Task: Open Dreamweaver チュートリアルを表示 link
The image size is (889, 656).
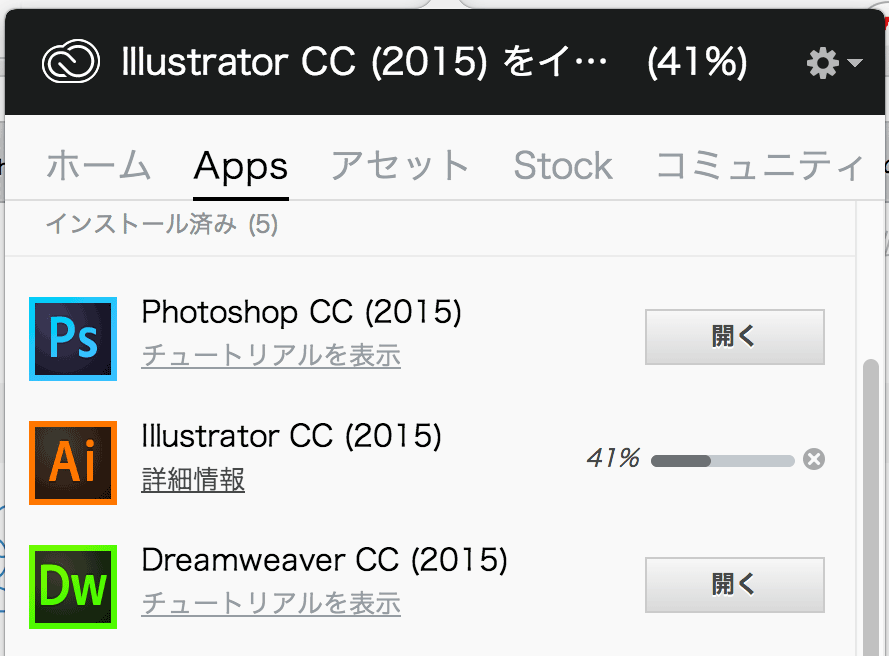Action: click(x=271, y=603)
